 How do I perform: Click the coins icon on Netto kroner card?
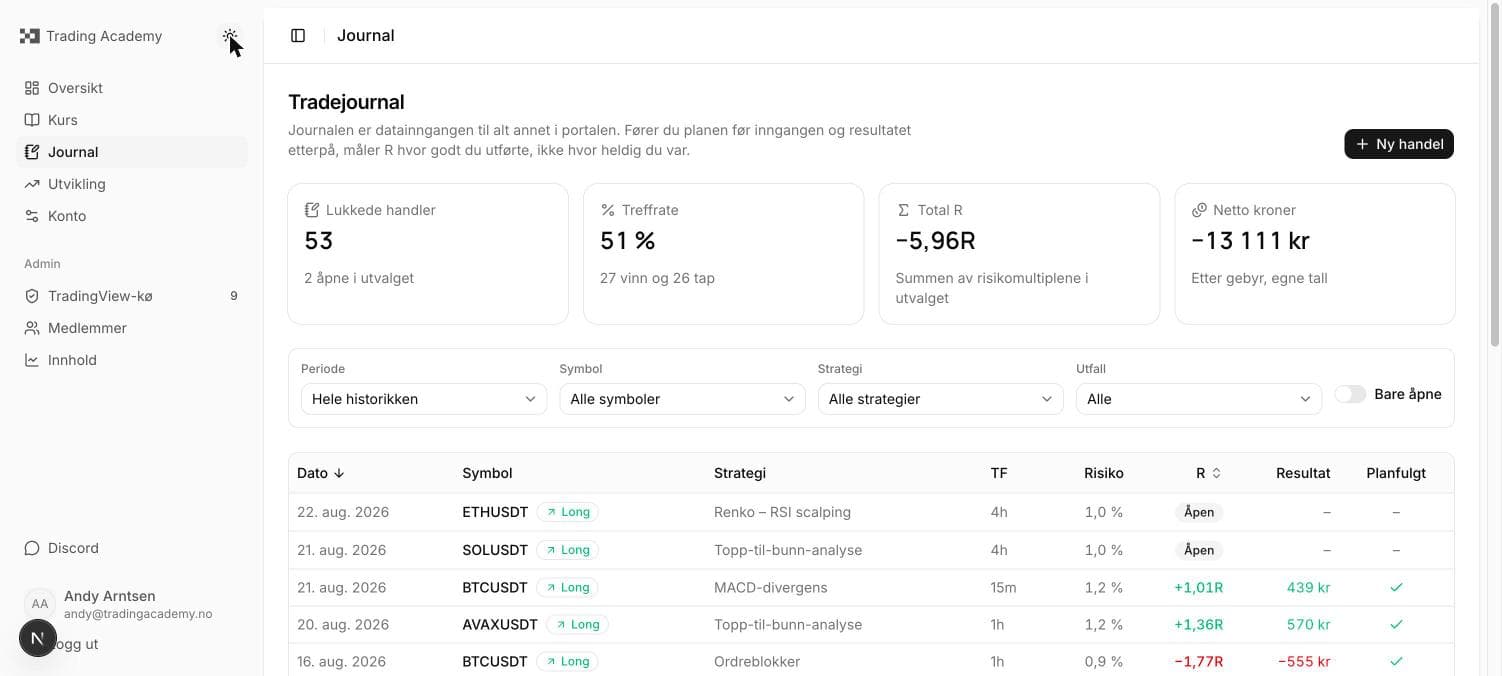1199,210
